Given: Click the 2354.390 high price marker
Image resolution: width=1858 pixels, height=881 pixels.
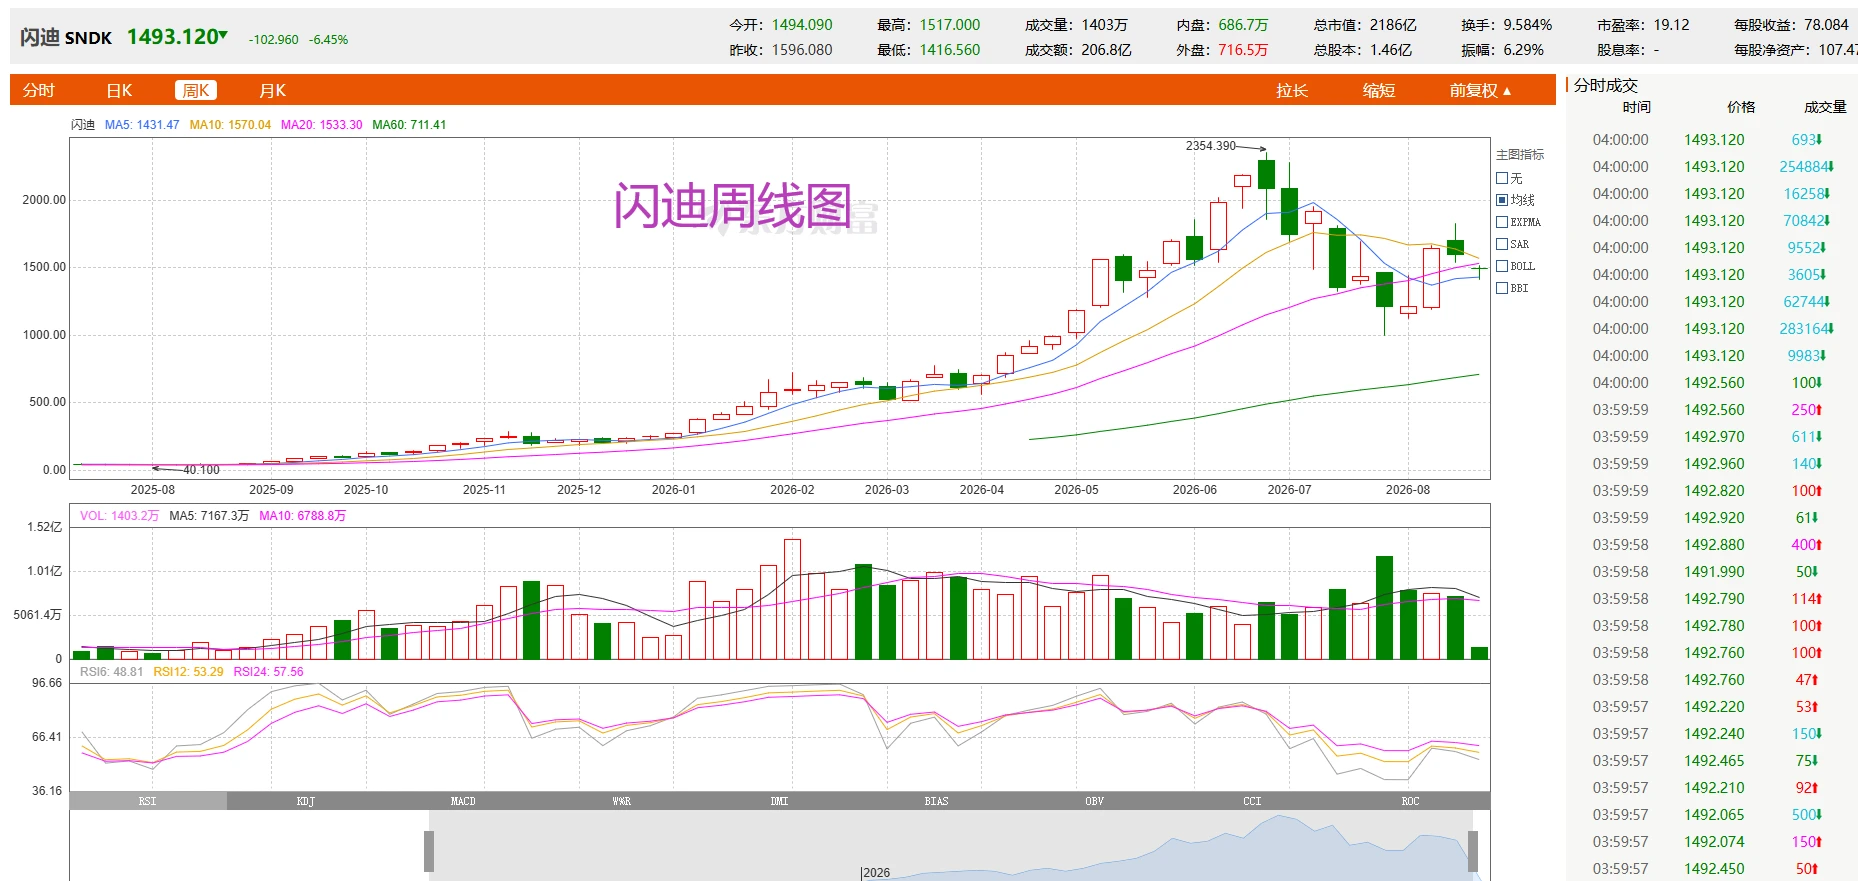Looking at the screenshot, I should (1211, 146).
